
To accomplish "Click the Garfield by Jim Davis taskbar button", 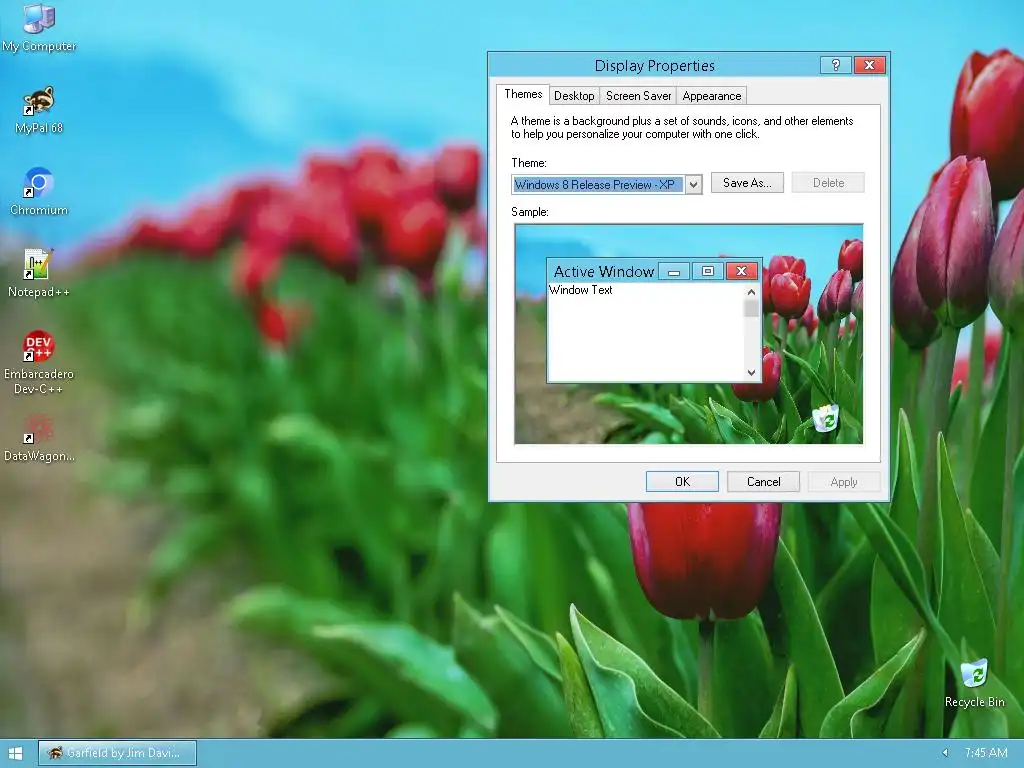I will pos(117,753).
